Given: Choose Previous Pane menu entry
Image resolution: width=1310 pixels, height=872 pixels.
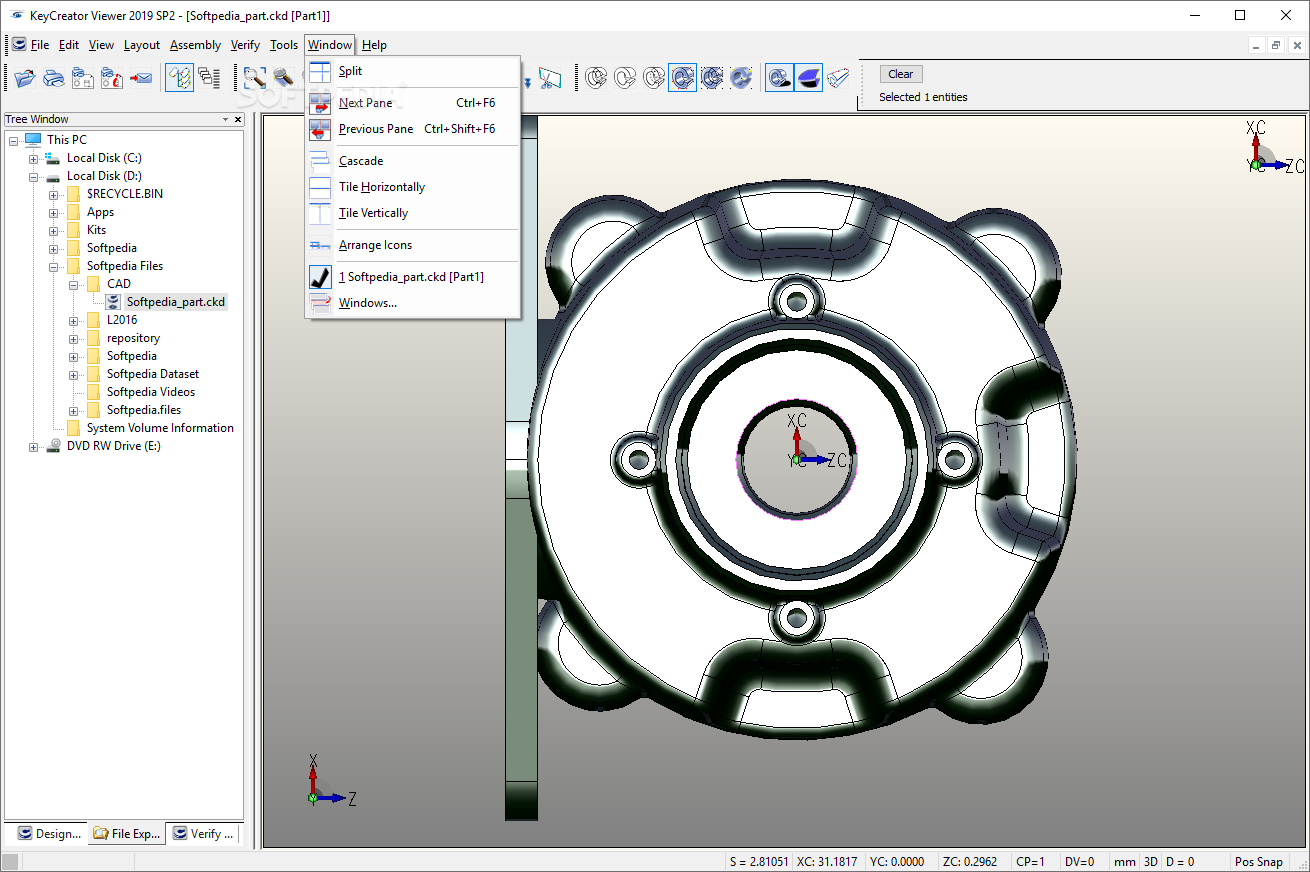Looking at the screenshot, I should point(413,129).
